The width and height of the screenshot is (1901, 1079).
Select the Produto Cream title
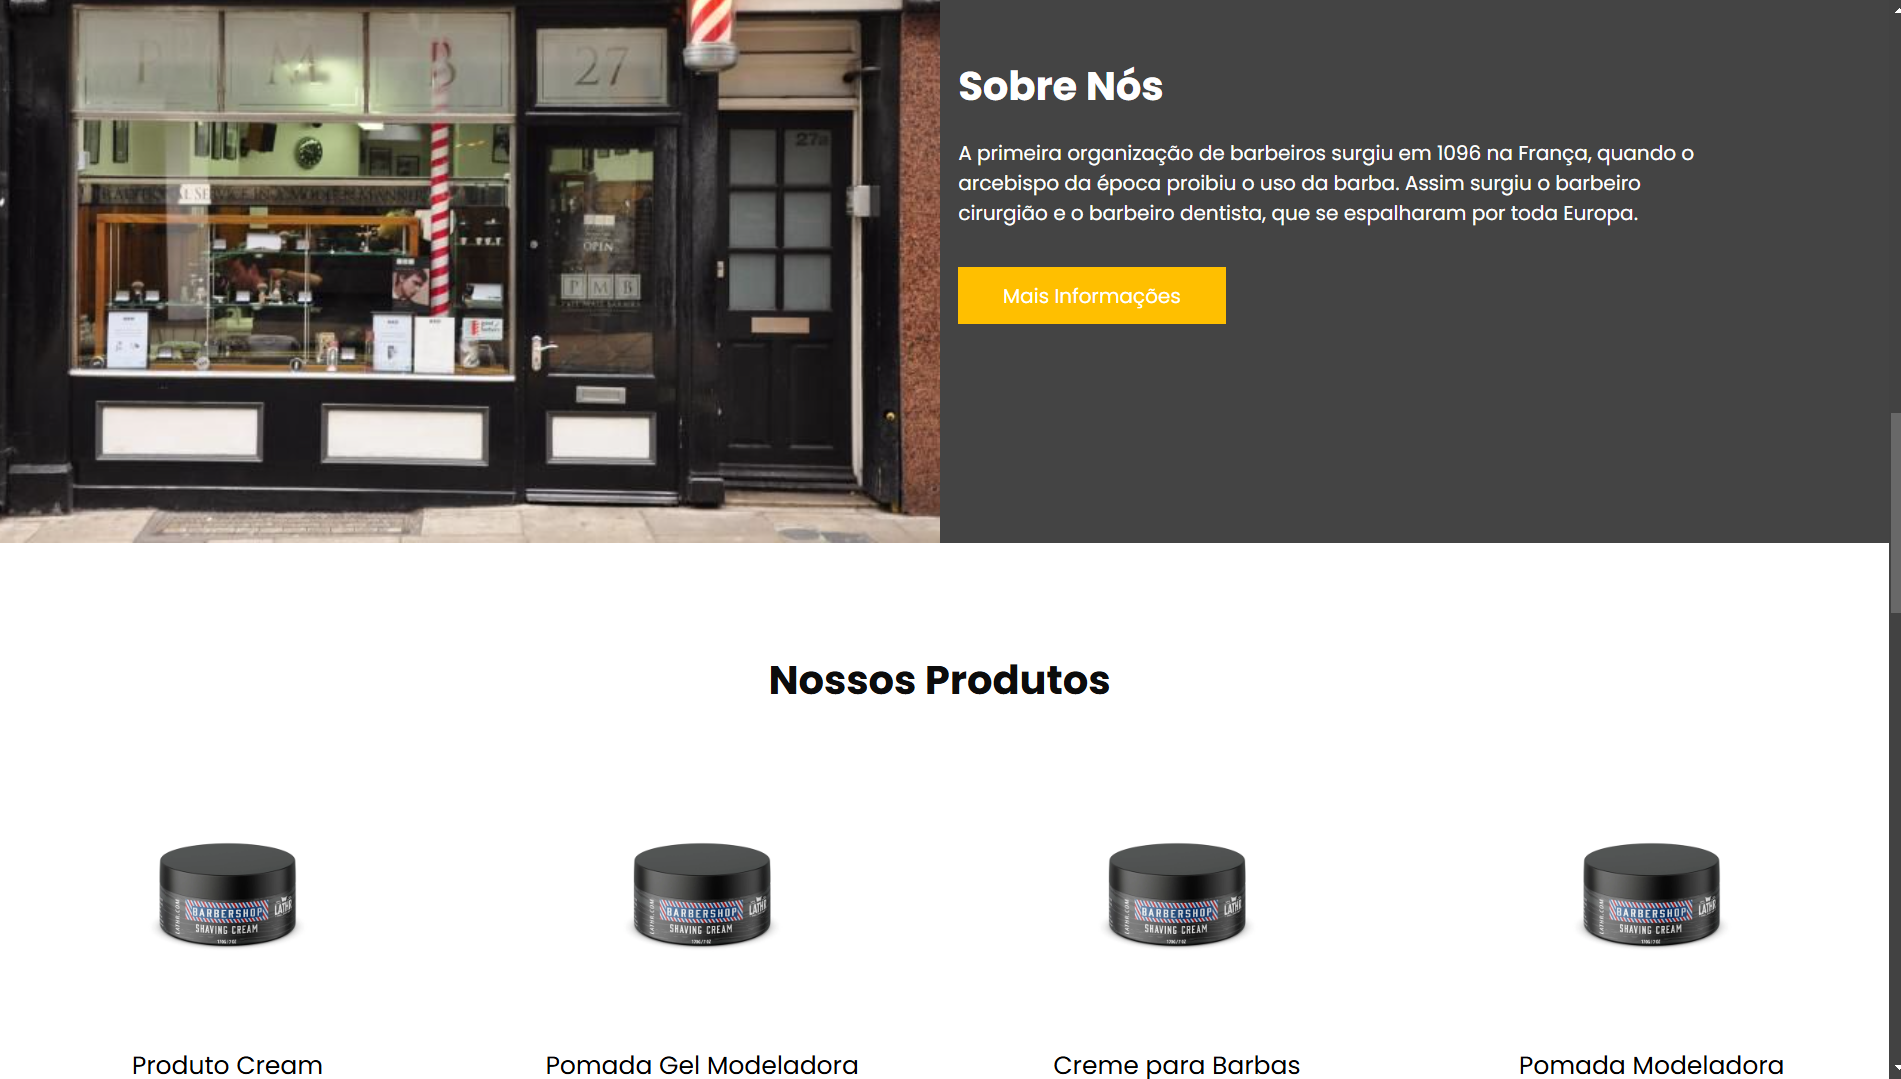(227, 1065)
